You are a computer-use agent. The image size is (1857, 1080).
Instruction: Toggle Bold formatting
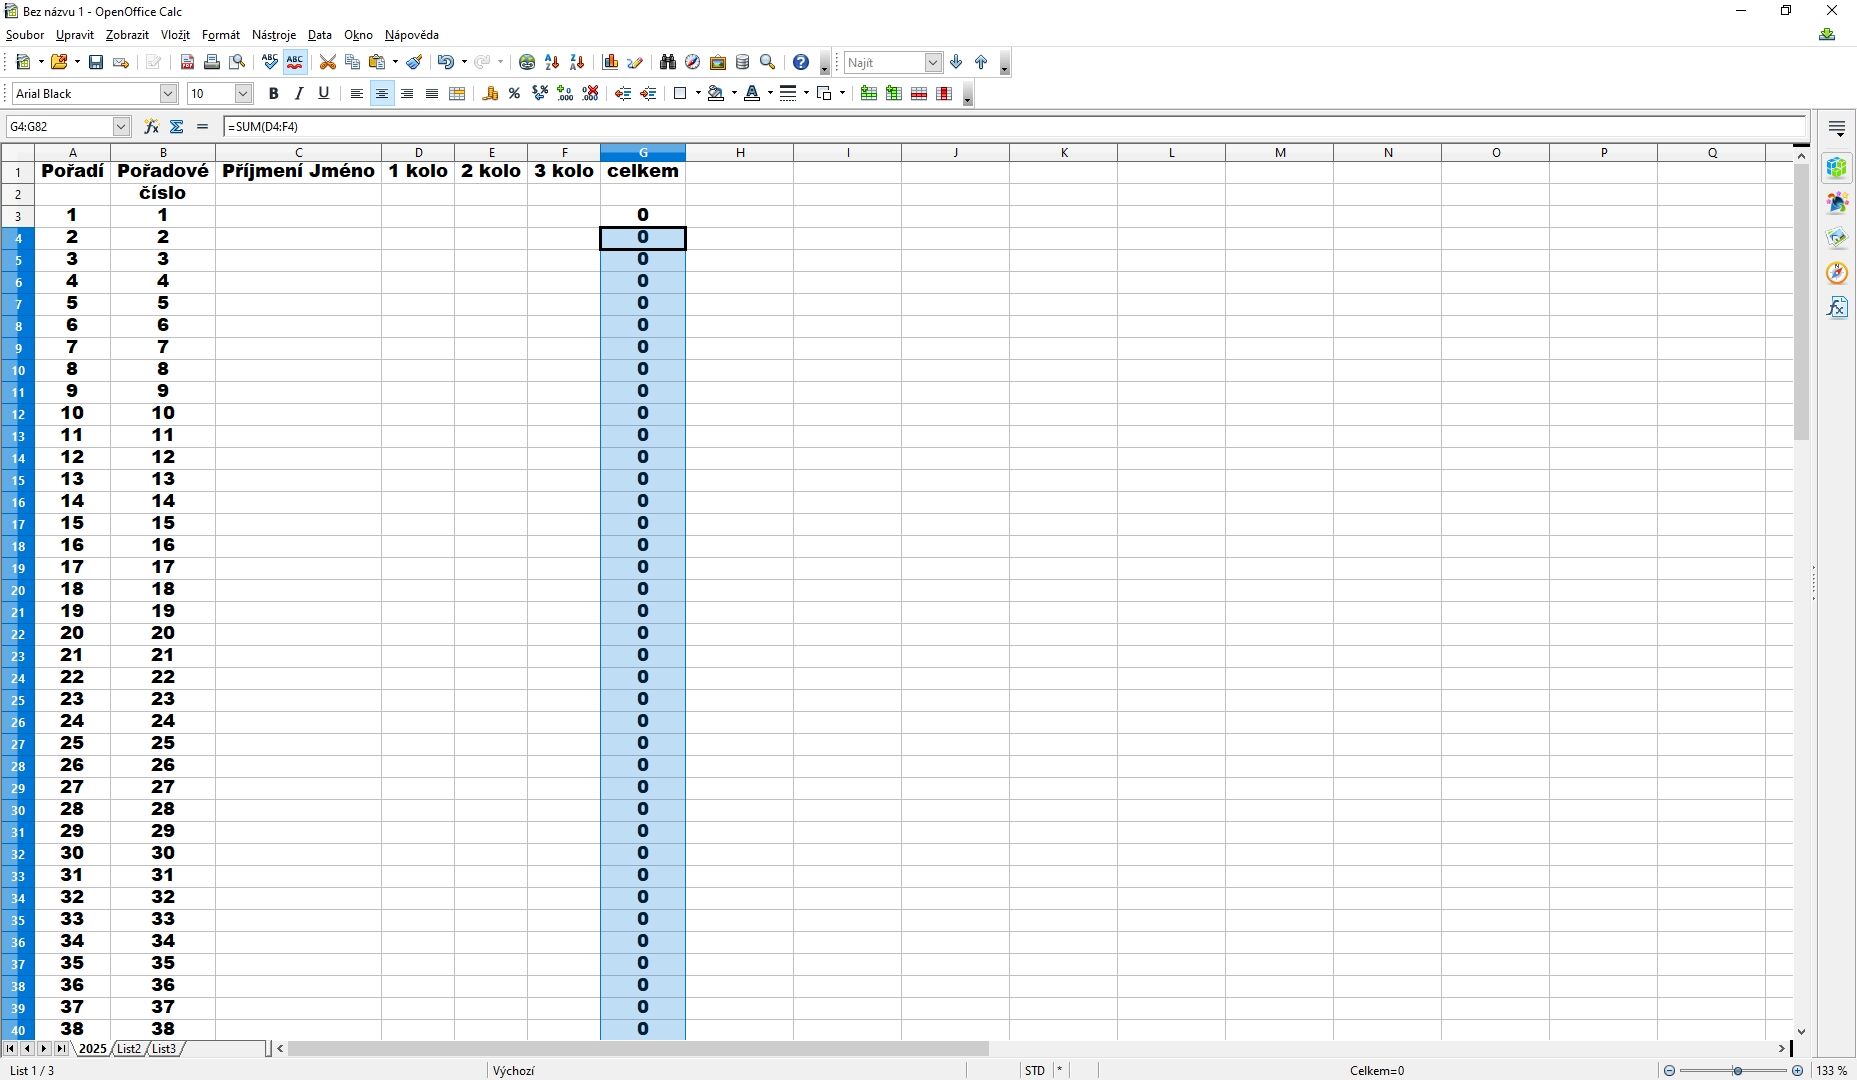click(273, 93)
